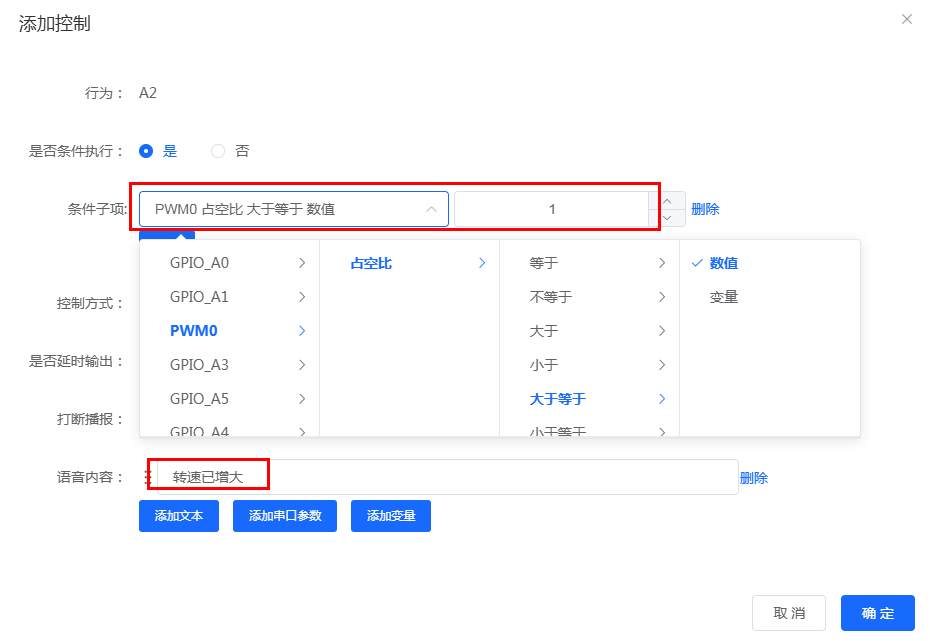Choose the 不等于 comparison operator
Viewport: 930px width, 641px height.
(553, 297)
